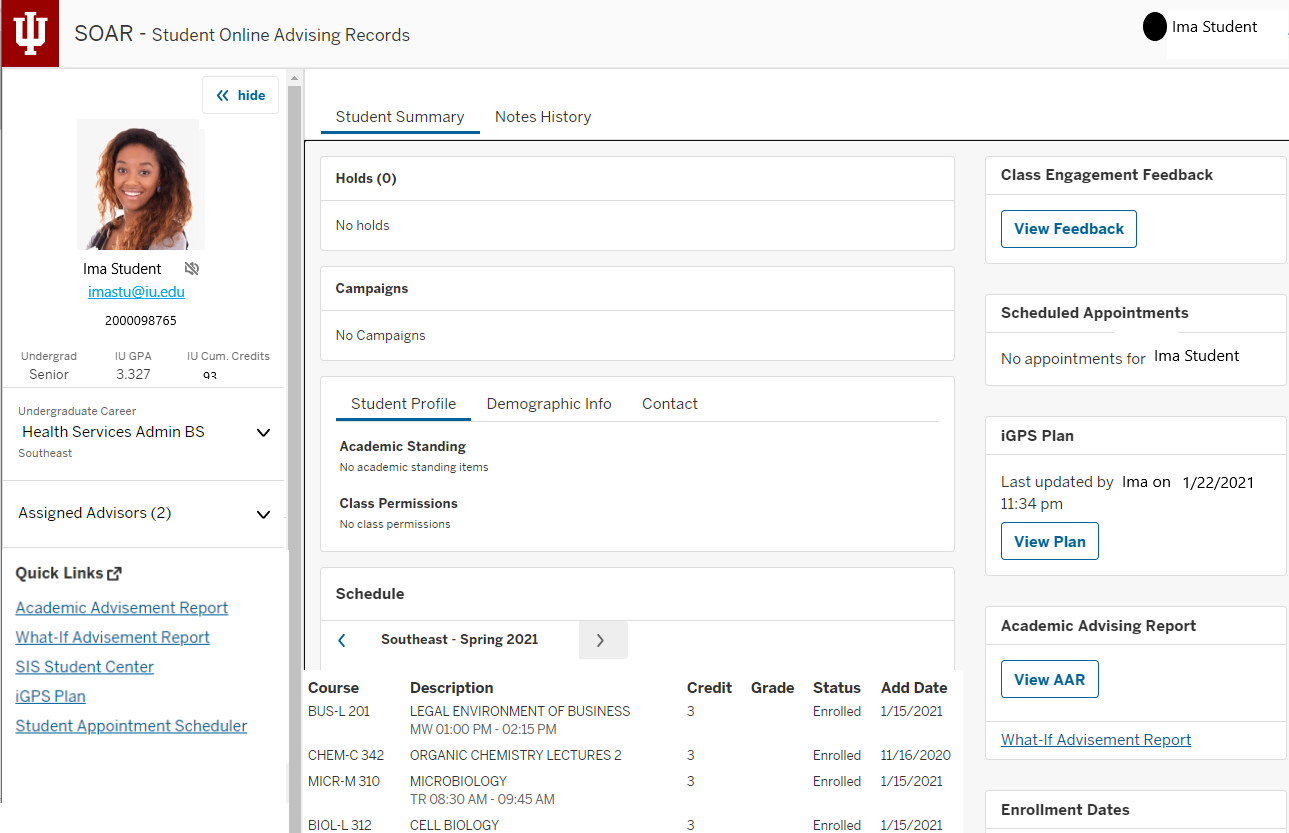1289x833 pixels.
Task: Go to next term in Schedule
Action: (601, 640)
